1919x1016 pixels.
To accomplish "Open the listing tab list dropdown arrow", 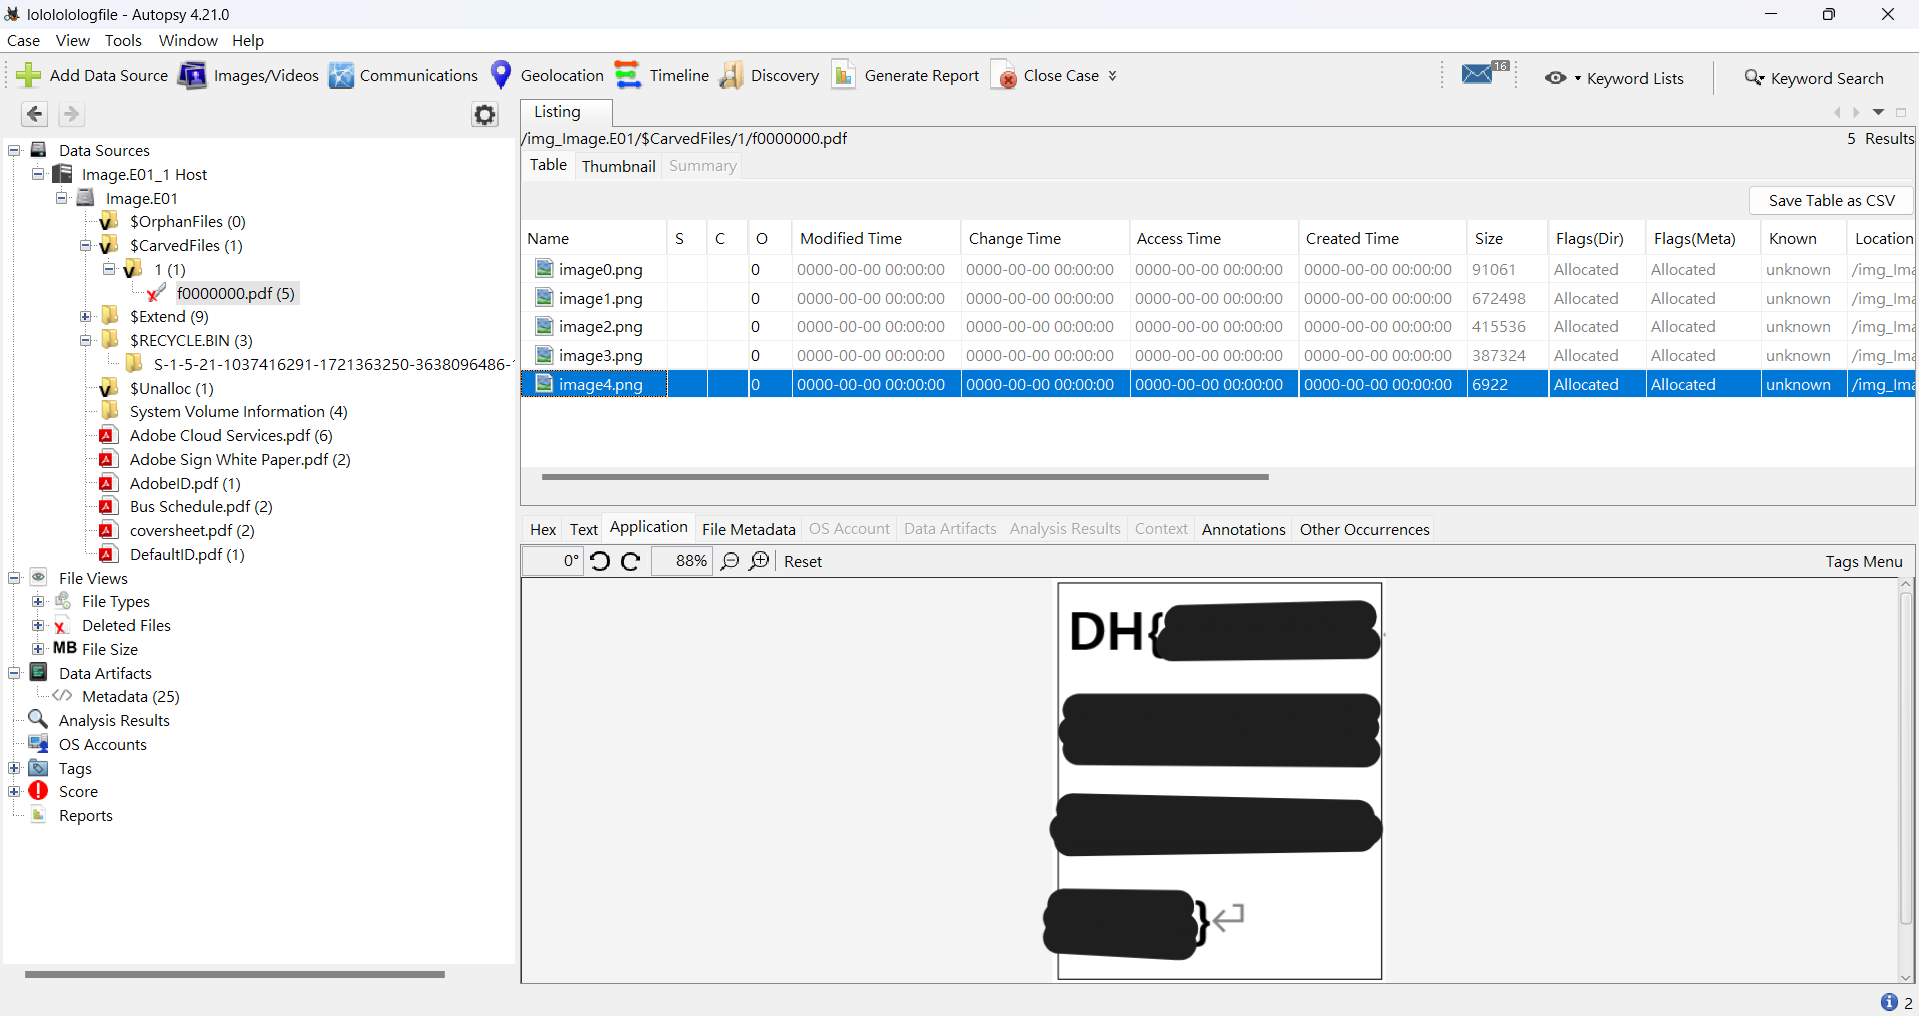I will point(1878,113).
